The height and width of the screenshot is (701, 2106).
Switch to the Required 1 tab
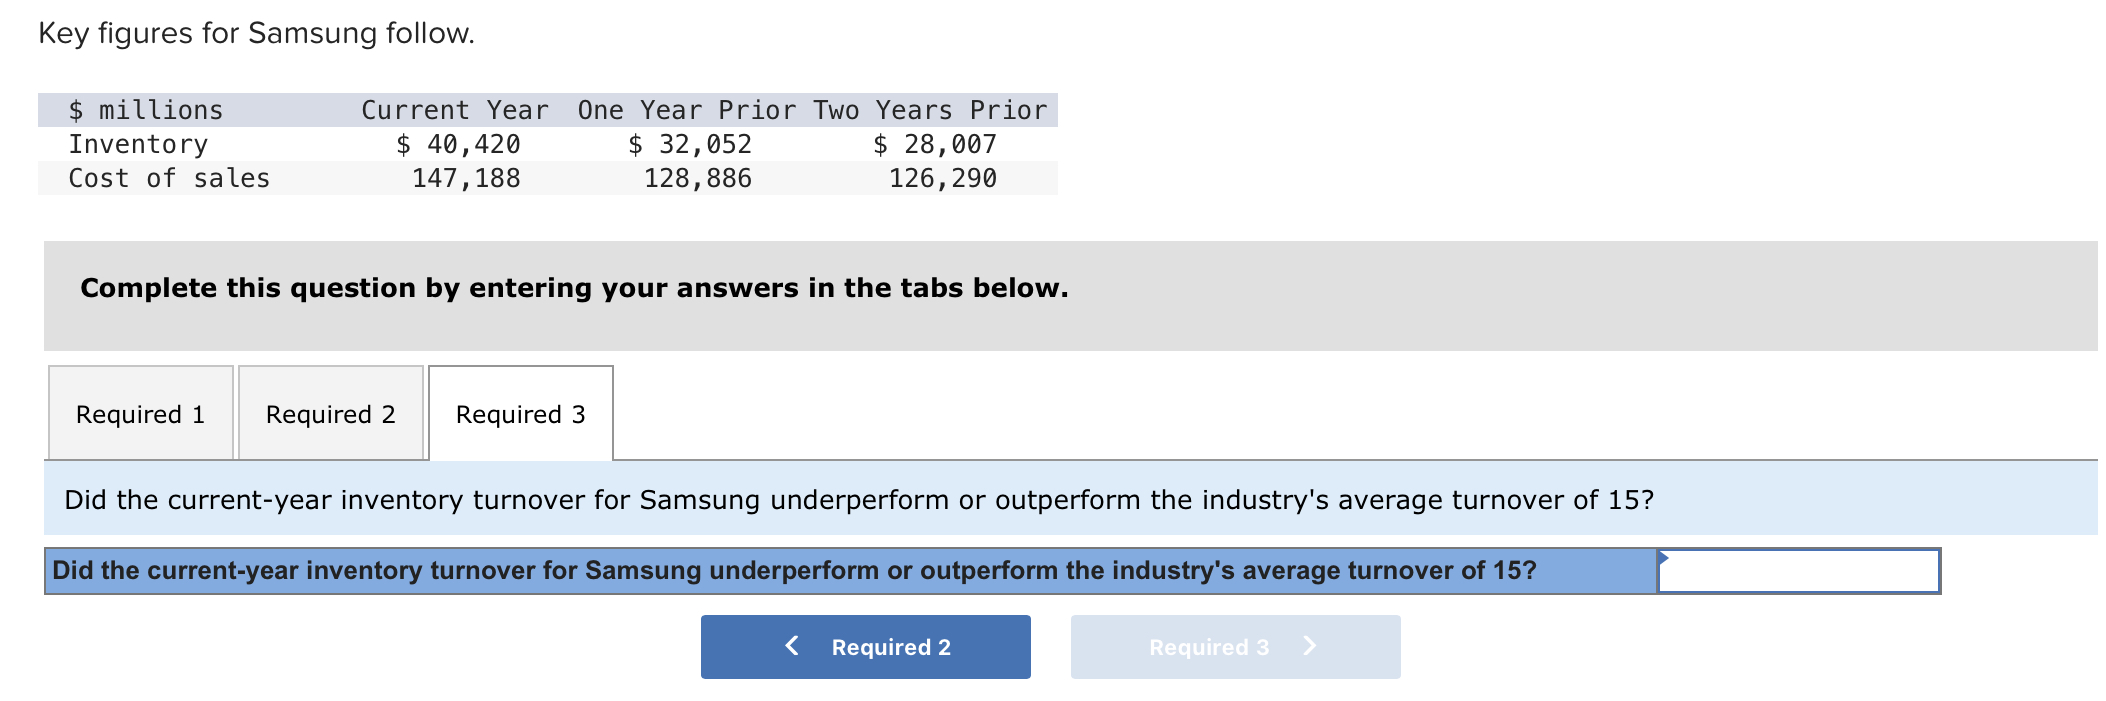[139, 413]
